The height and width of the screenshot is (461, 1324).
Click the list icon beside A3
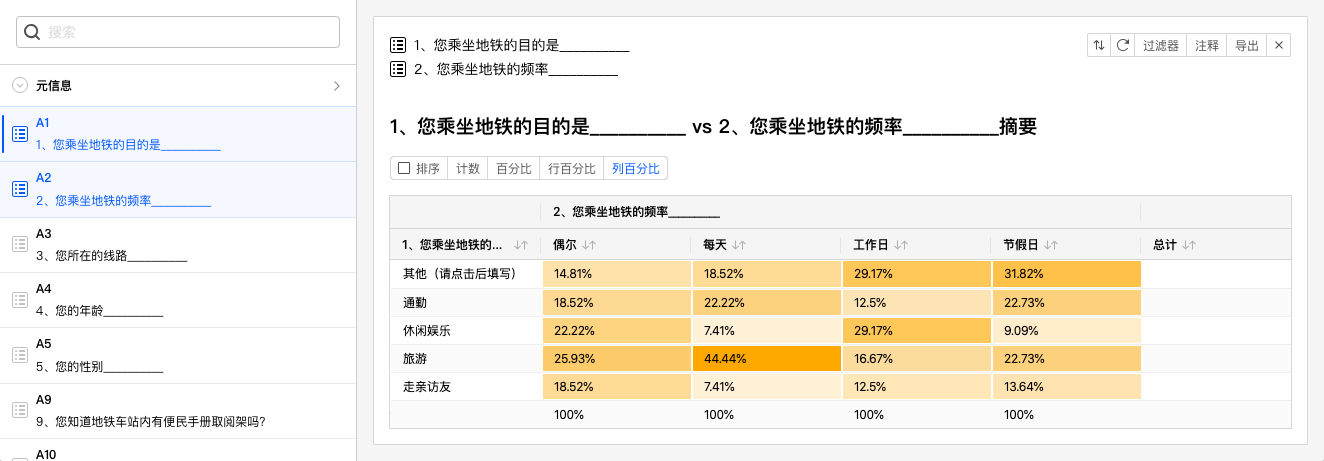[18, 243]
